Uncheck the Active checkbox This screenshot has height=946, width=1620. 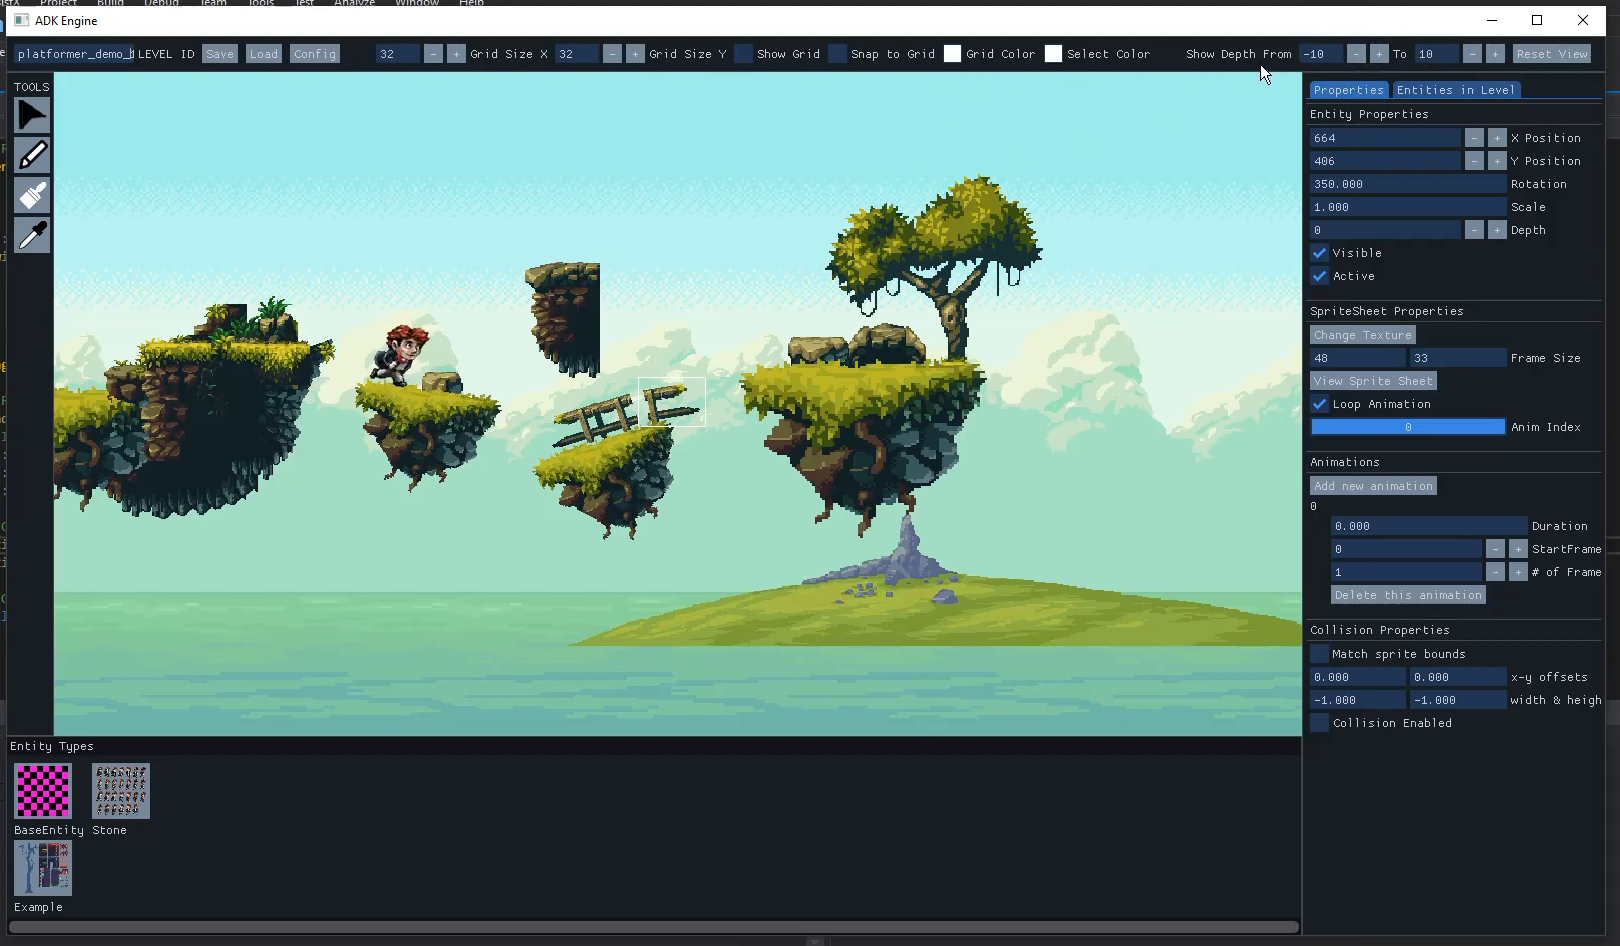(x=1320, y=276)
